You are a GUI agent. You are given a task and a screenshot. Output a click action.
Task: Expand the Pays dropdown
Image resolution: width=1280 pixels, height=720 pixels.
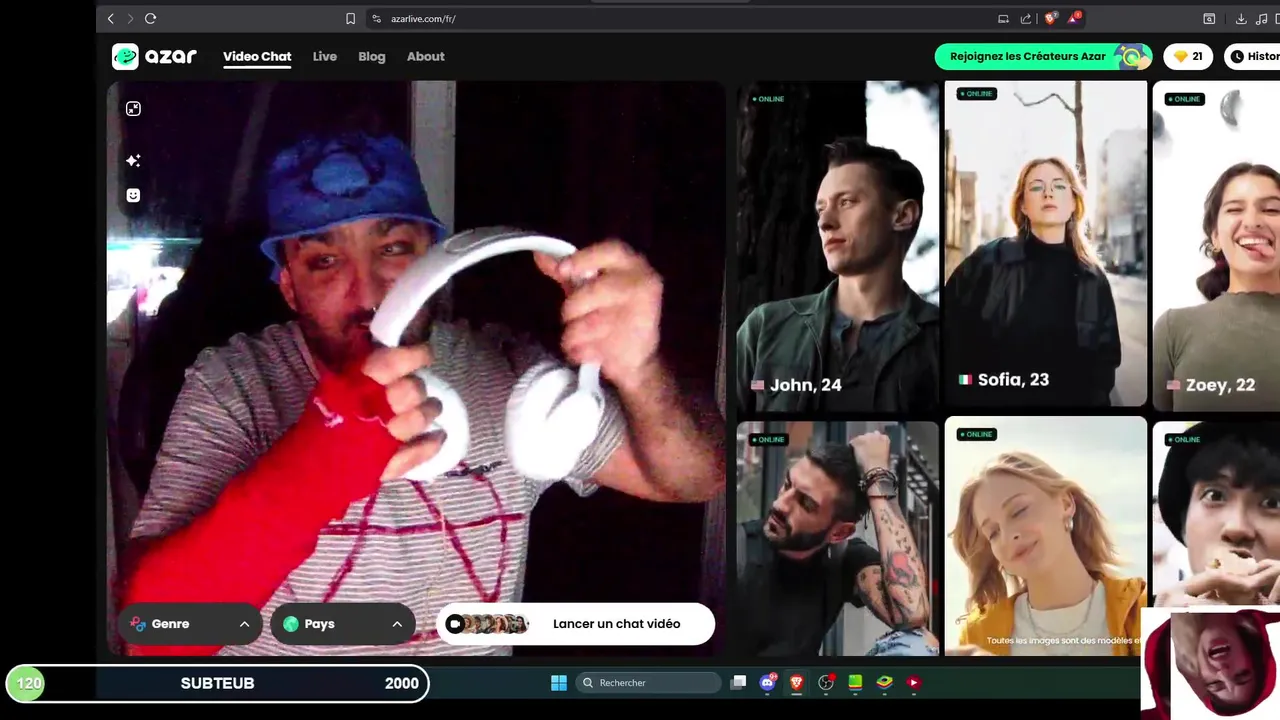(342, 624)
